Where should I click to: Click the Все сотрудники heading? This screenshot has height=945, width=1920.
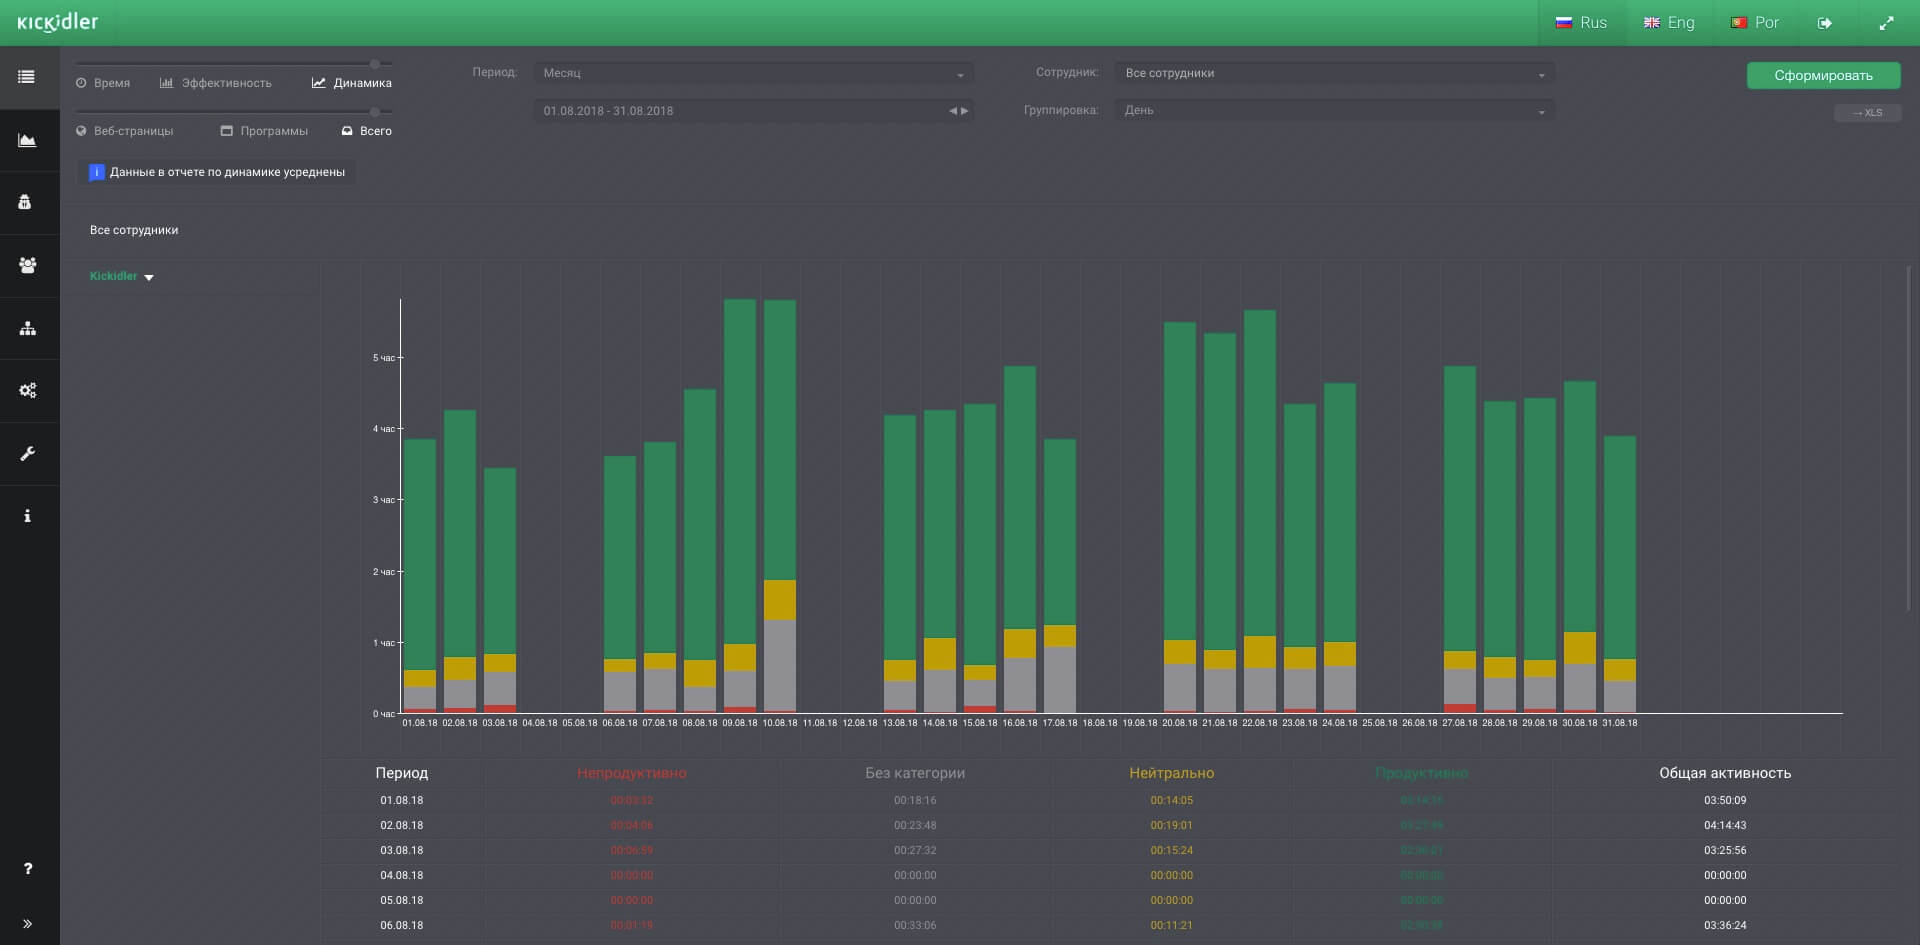pos(134,230)
